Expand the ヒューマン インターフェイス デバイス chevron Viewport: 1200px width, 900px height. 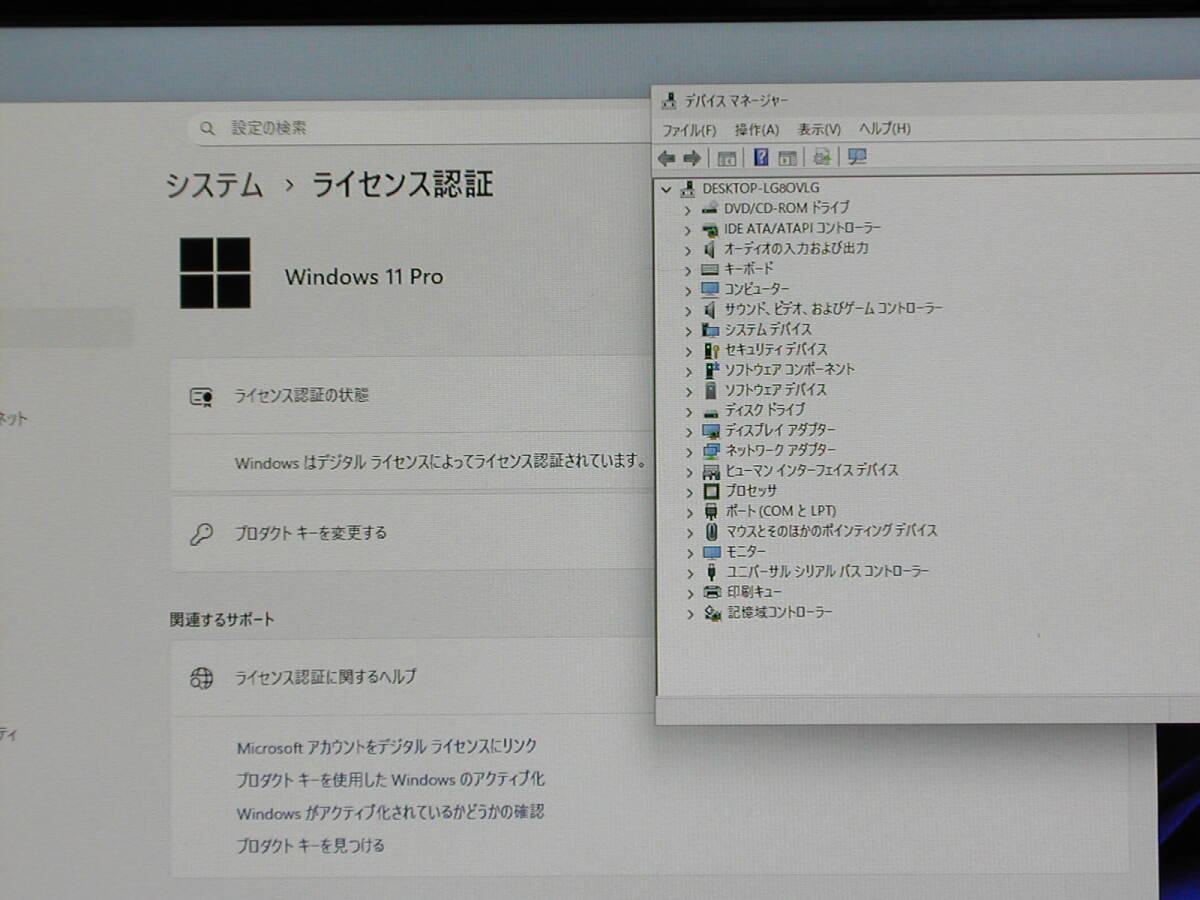coord(688,471)
